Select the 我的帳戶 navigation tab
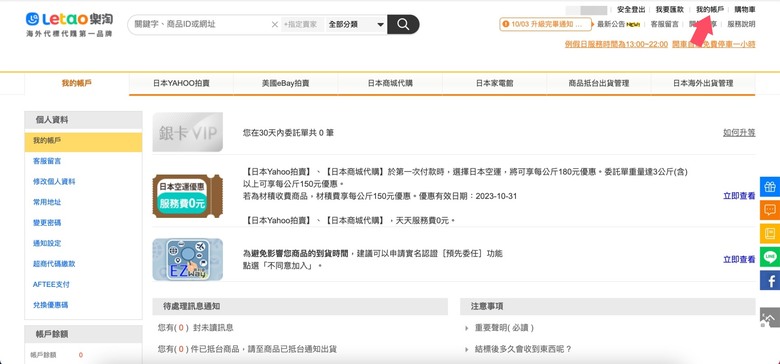 [x=77, y=84]
